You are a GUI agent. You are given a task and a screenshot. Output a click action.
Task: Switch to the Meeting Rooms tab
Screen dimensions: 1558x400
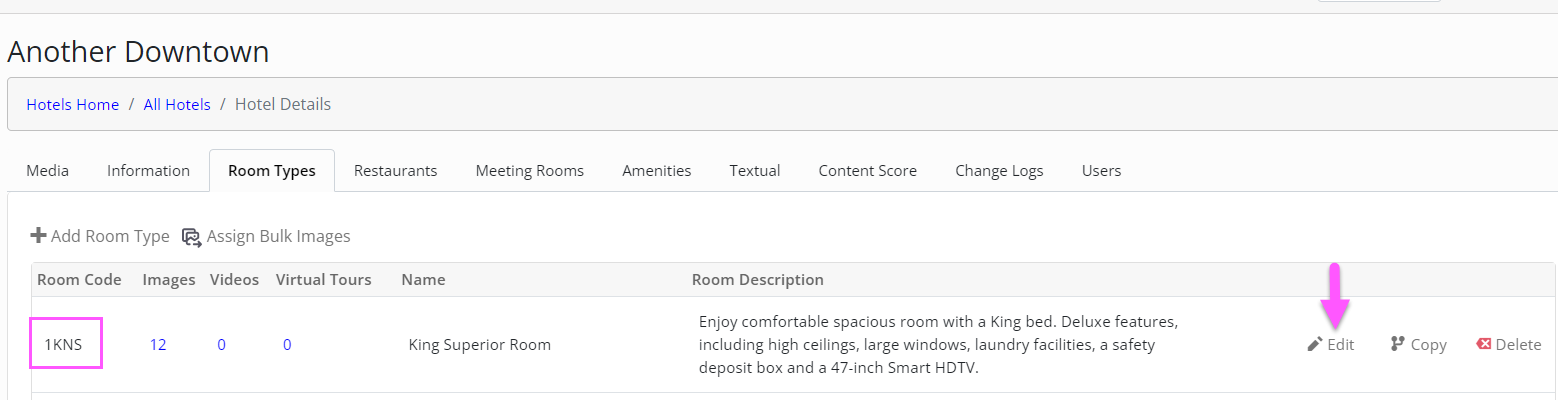[530, 171]
